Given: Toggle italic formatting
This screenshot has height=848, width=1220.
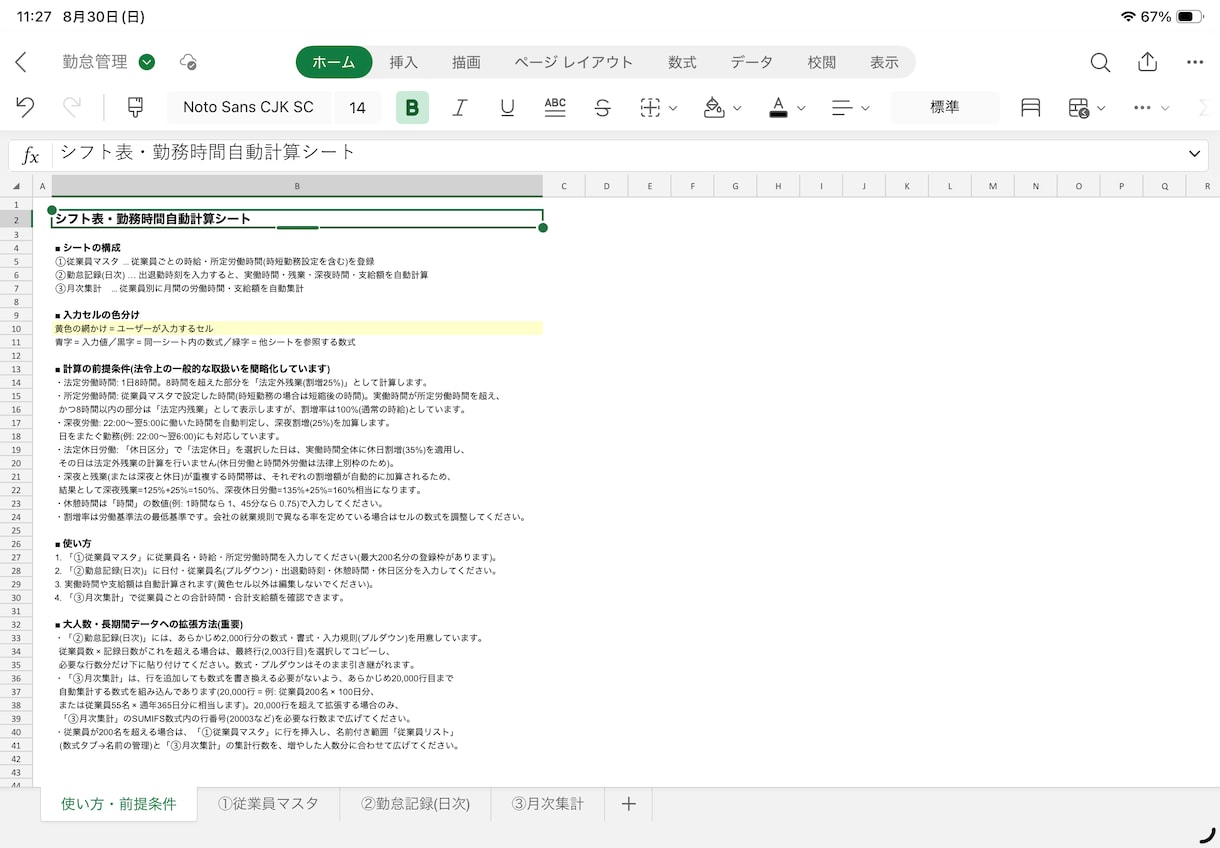Looking at the screenshot, I should [460, 107].
